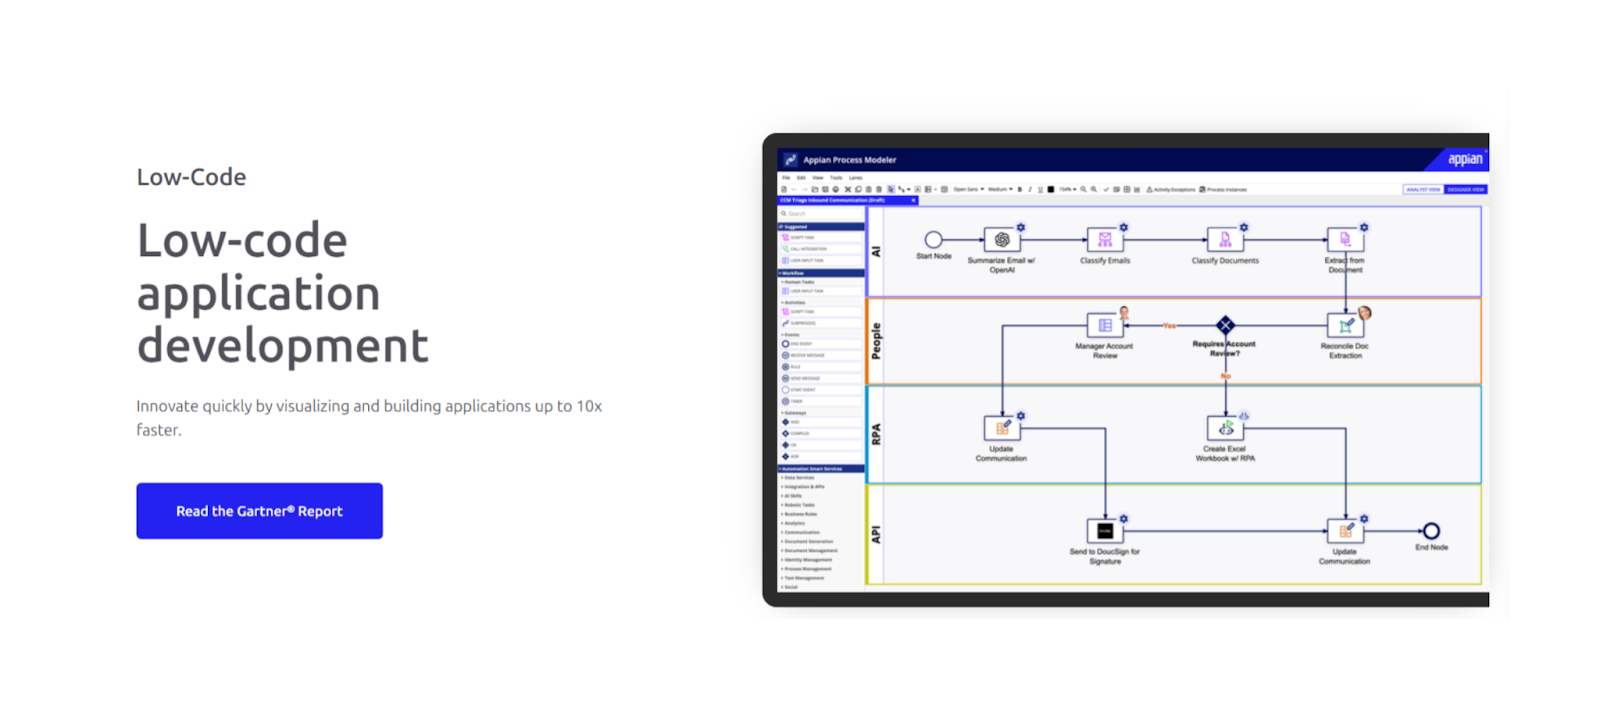
Task: Collapse the Suggested palette section
Action: [821, 227]
